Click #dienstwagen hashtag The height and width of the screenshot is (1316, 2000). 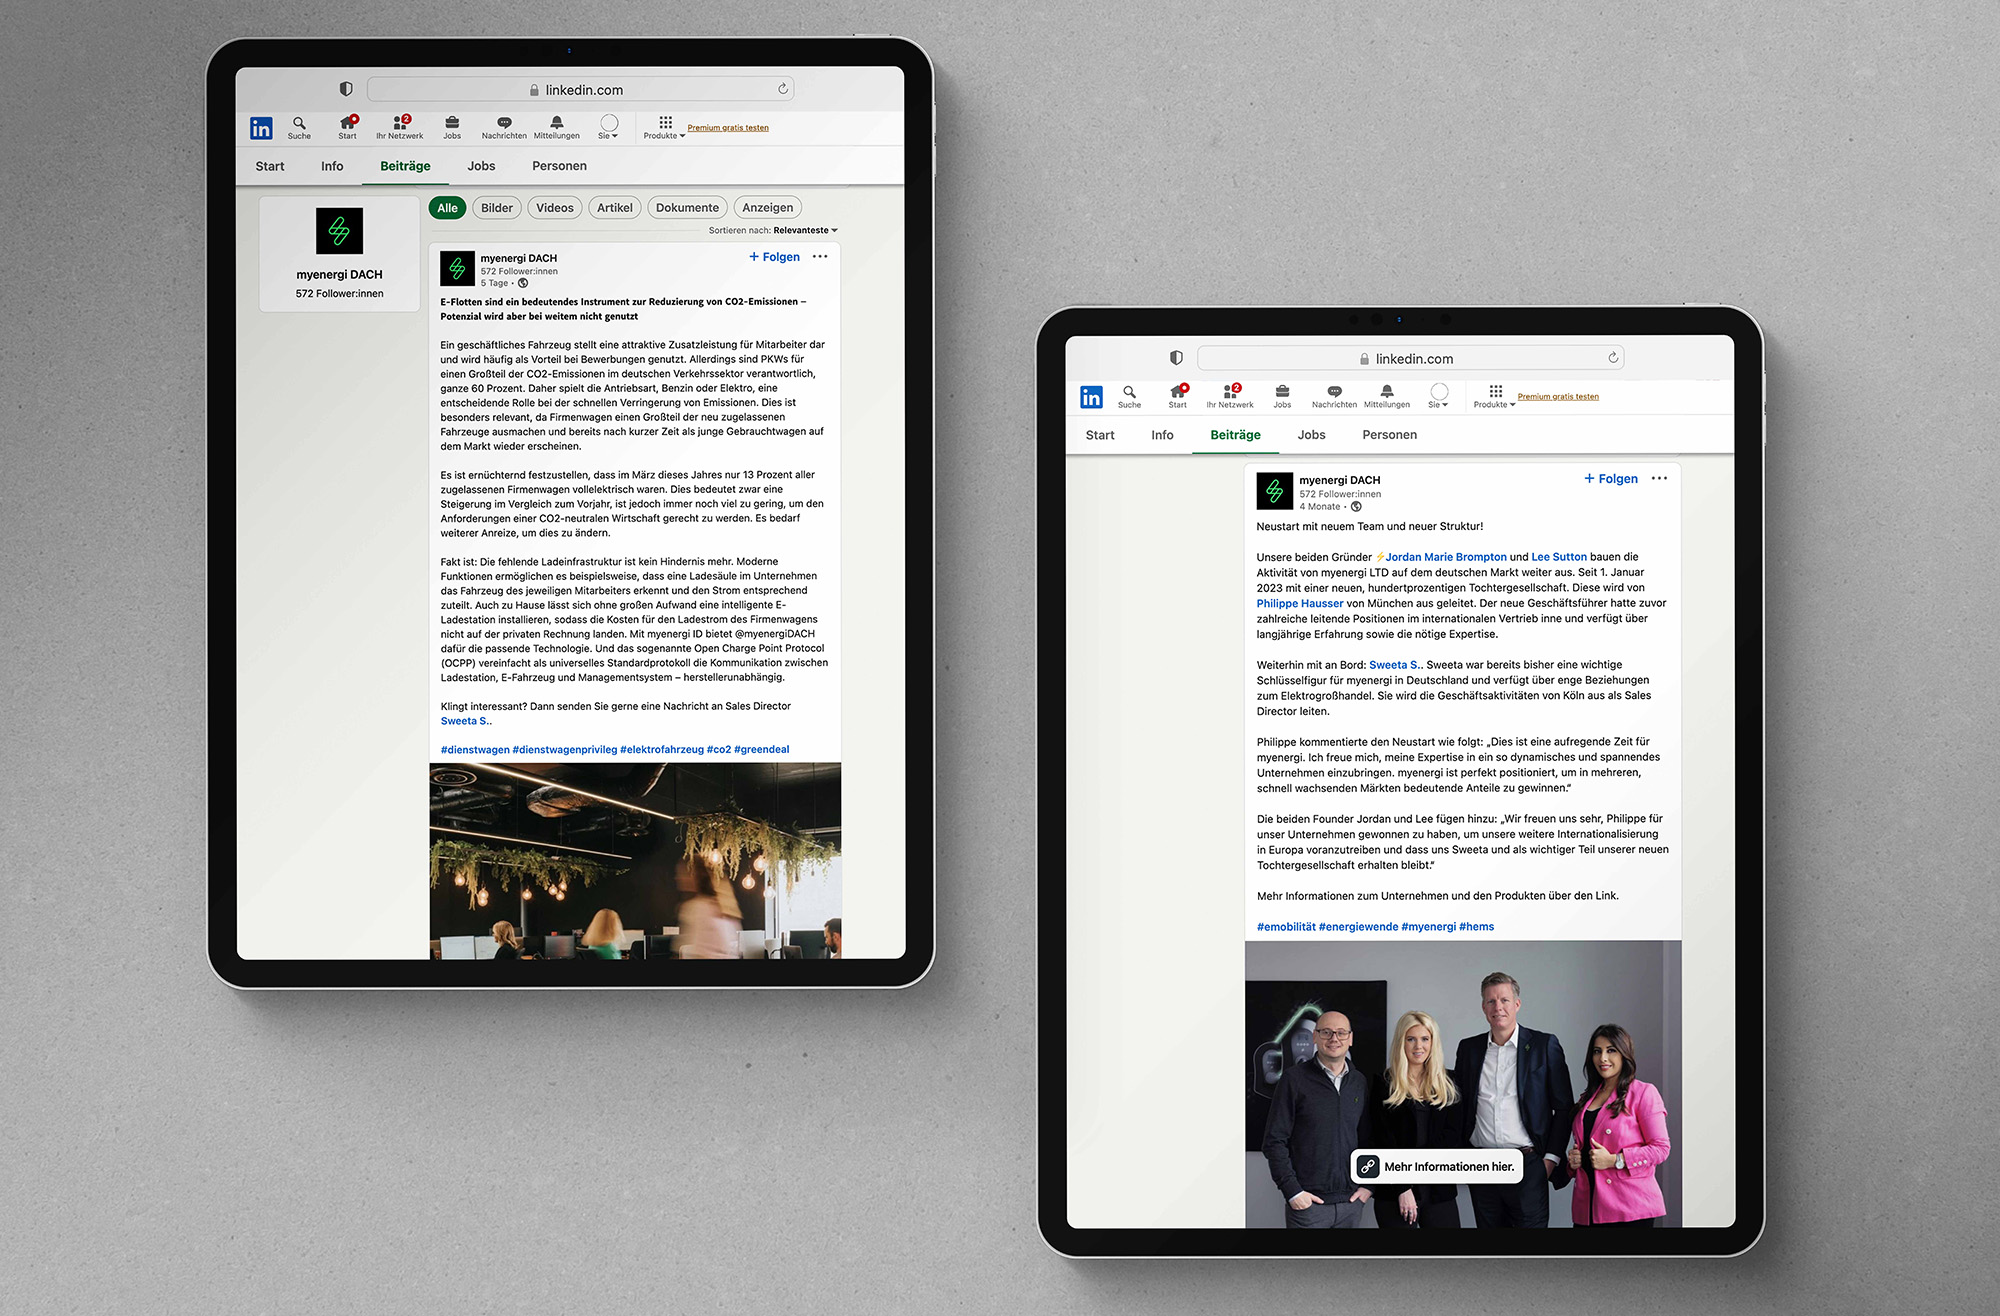click(475, 749)
